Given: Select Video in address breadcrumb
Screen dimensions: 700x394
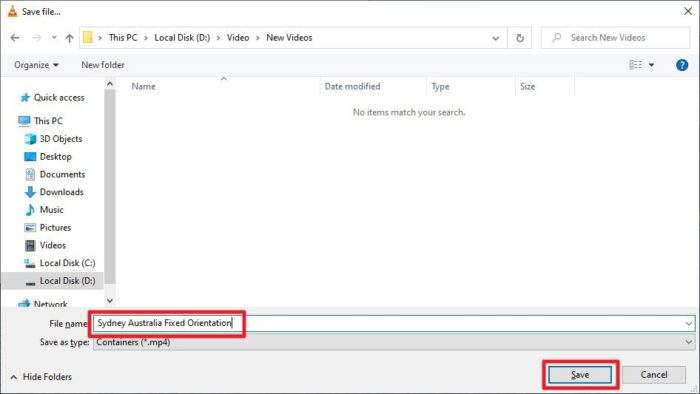Looking at the screenshot, I should (x=238, y=37).
